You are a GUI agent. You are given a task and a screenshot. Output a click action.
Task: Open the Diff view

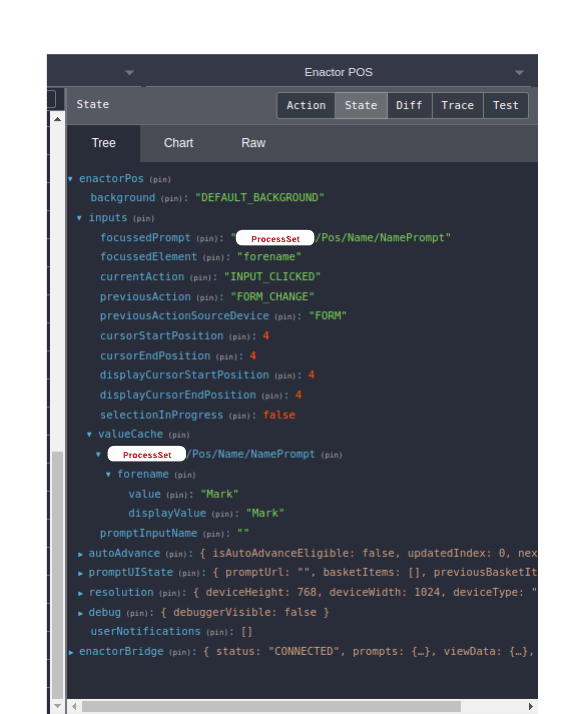click(409, 105)
